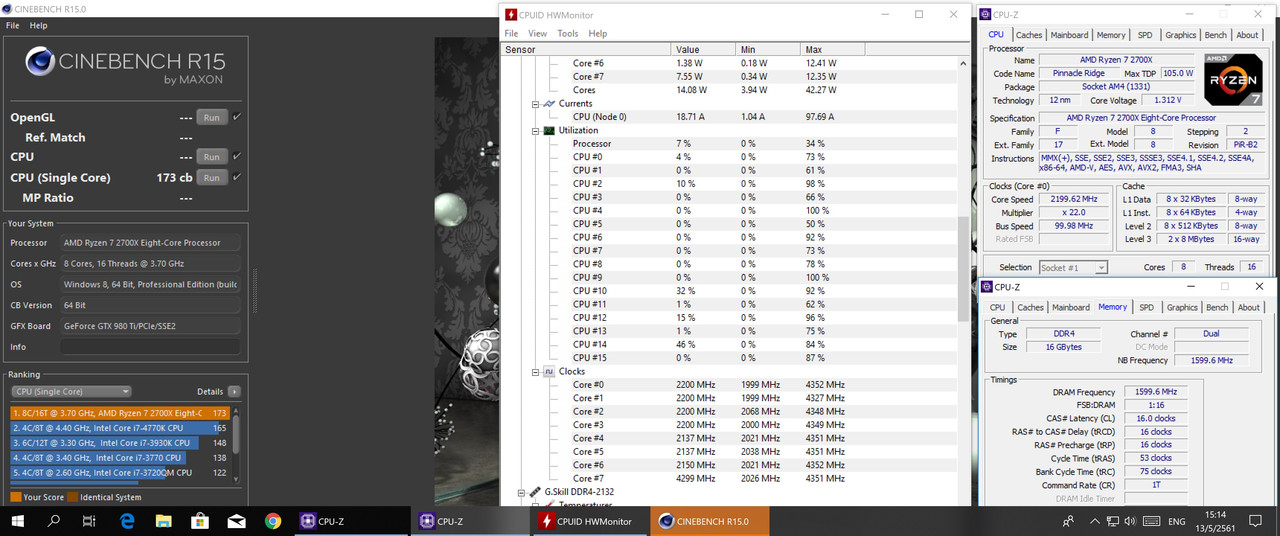Collapse the Clocks node in HWMonitor
The width and height of the screenshot is (1280, 536).
click(x=536, y=371)
